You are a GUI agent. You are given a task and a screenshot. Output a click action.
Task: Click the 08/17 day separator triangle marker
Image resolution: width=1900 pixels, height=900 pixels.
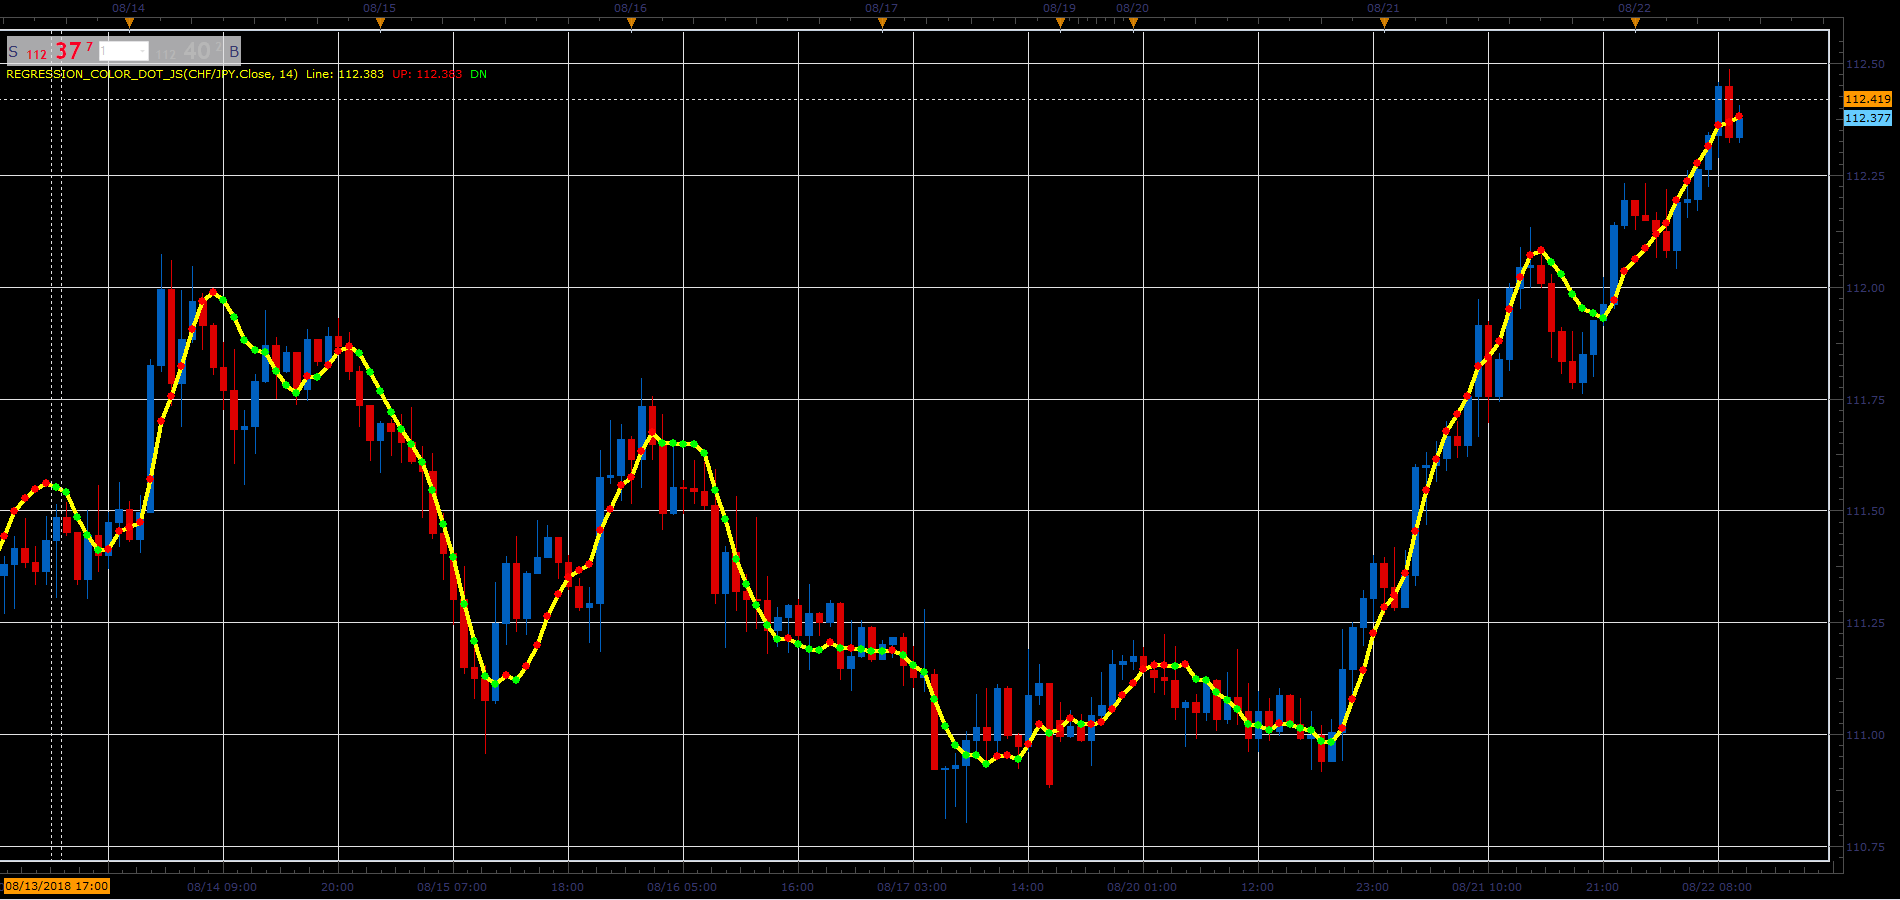tap(882, 23)
